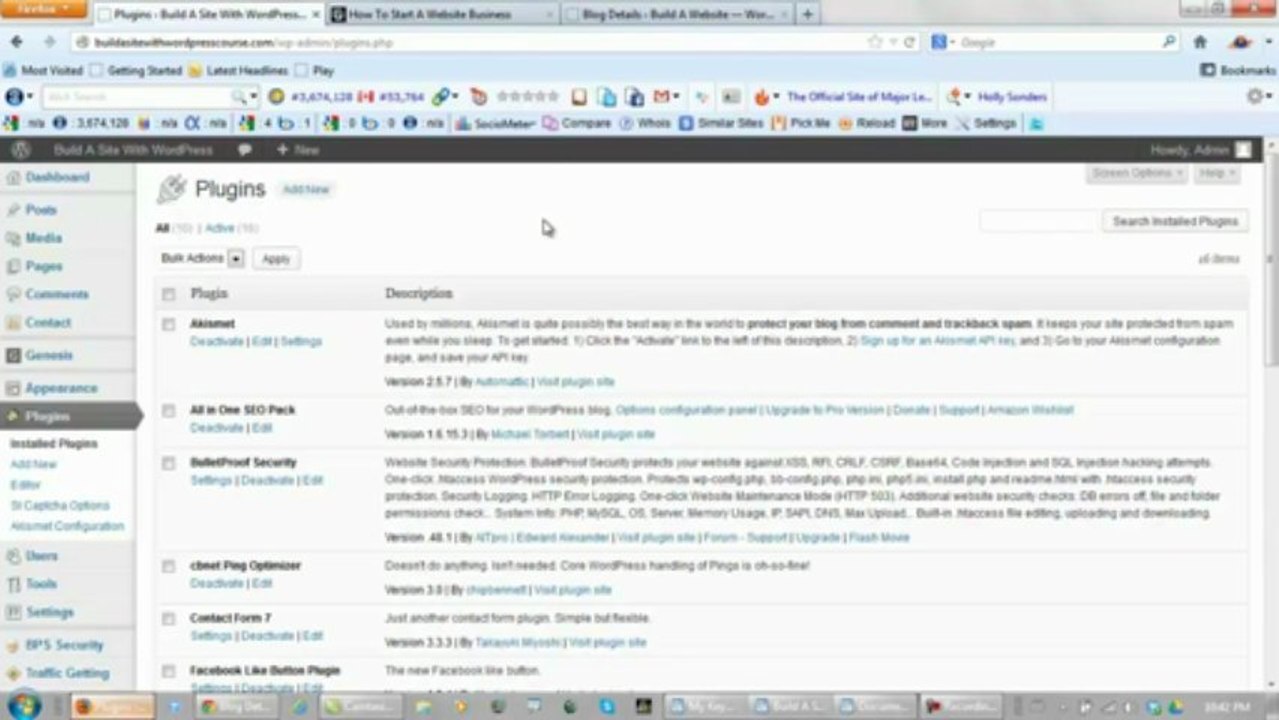
Task: Open Tools in the WordPress sidebar
Action: tap(41, 583)
